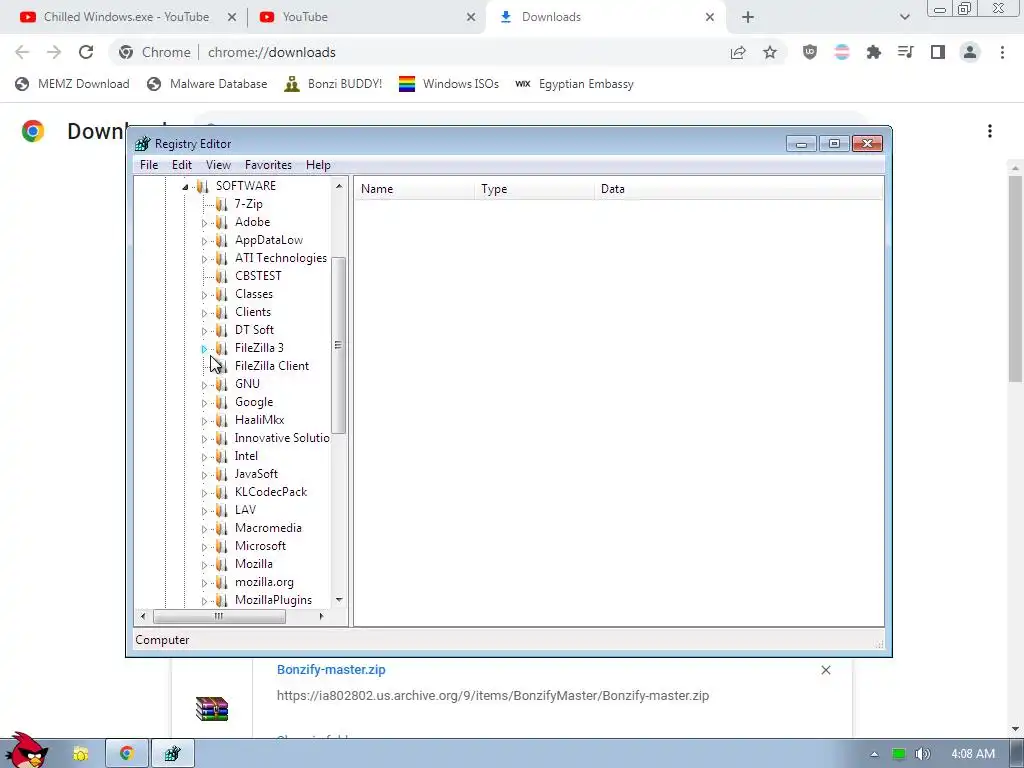Click the Registry Editor title bar icon
Viewport: 1024px width, 768px height.
[142, 144]
